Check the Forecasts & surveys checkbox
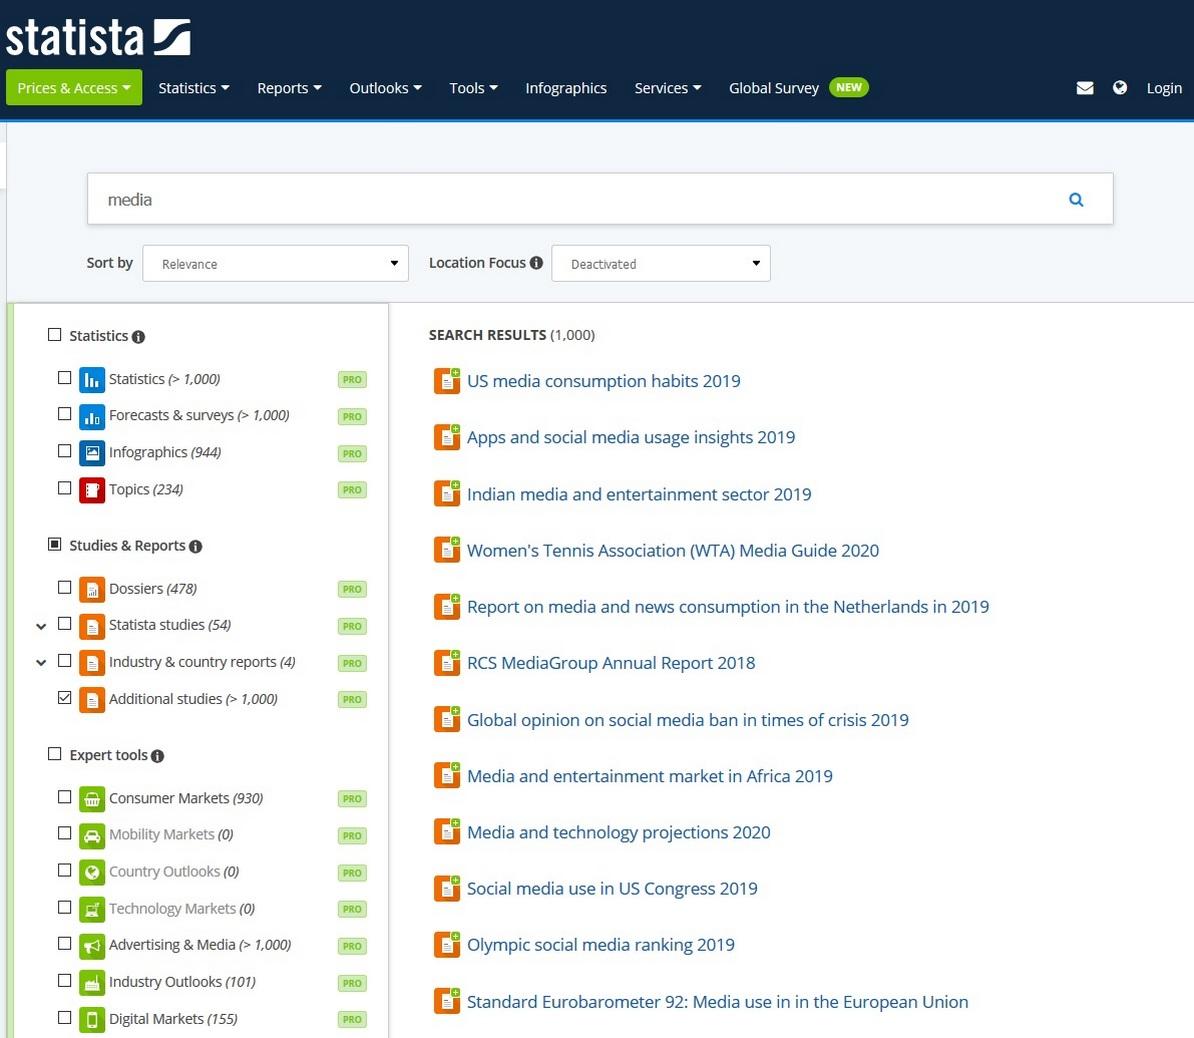This screenshot has height=1038, width=1194. (65, 414)
